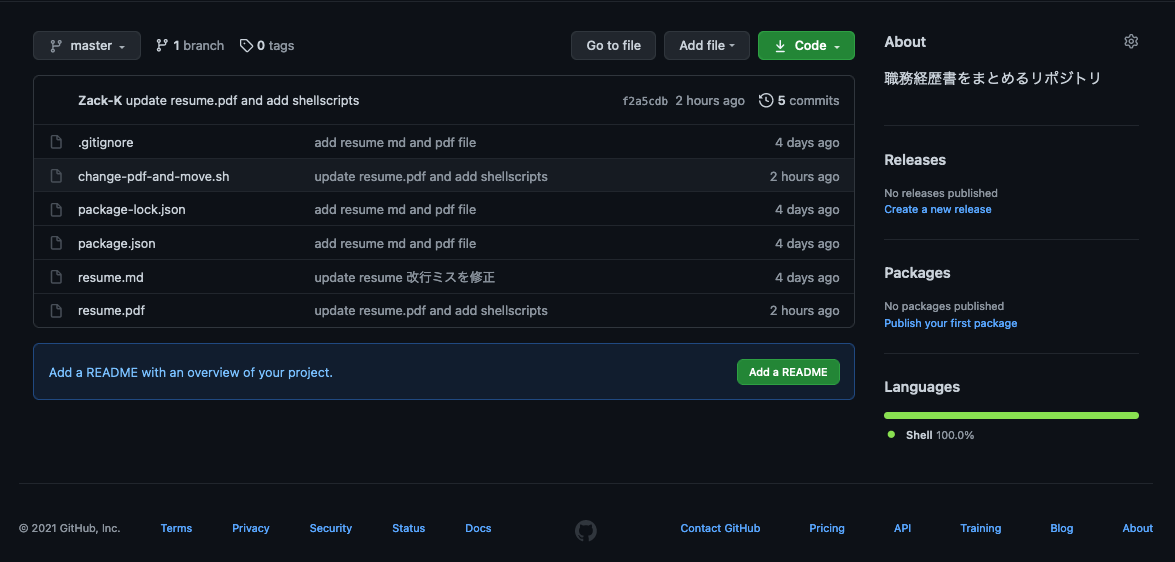Image resolution: width=1175 pixels, height=562 pixels.
Task: Open Training footer link
Action: click(980, 528)
